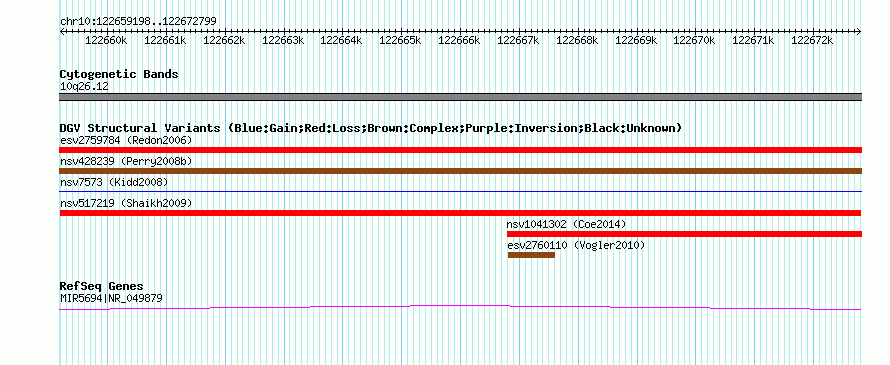Click ruler position 122665k

400,40
